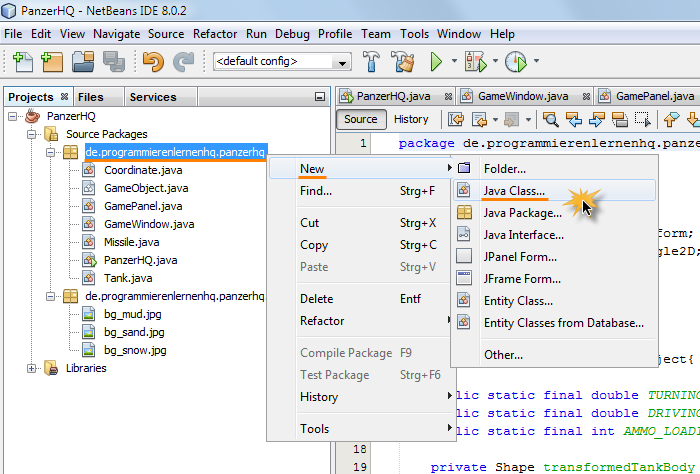Click the Find Next Occurrence icon

597,119
